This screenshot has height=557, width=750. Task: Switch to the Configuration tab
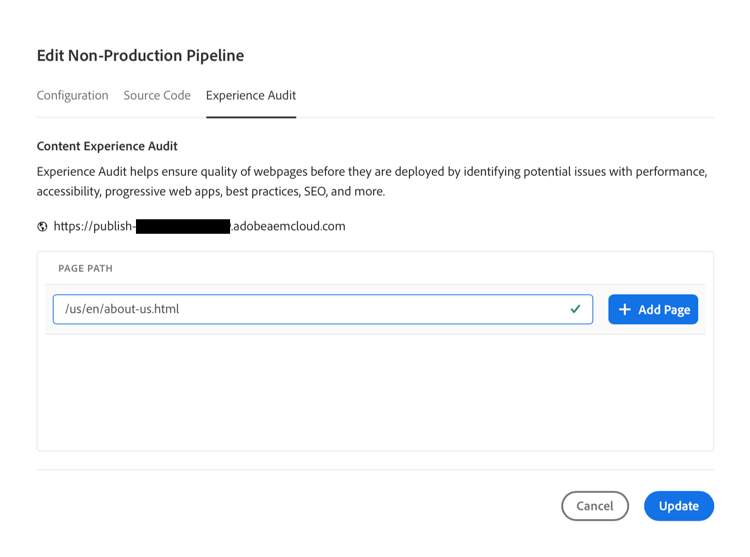click(72, 96)
